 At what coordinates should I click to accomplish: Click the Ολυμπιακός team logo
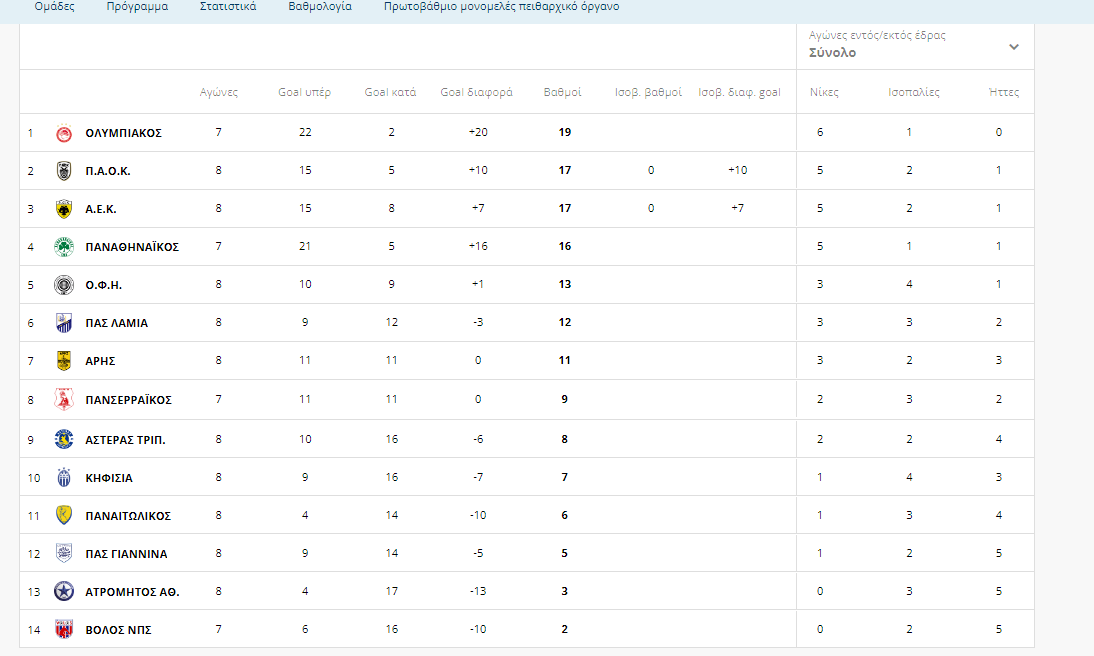[x=63, y=133]
